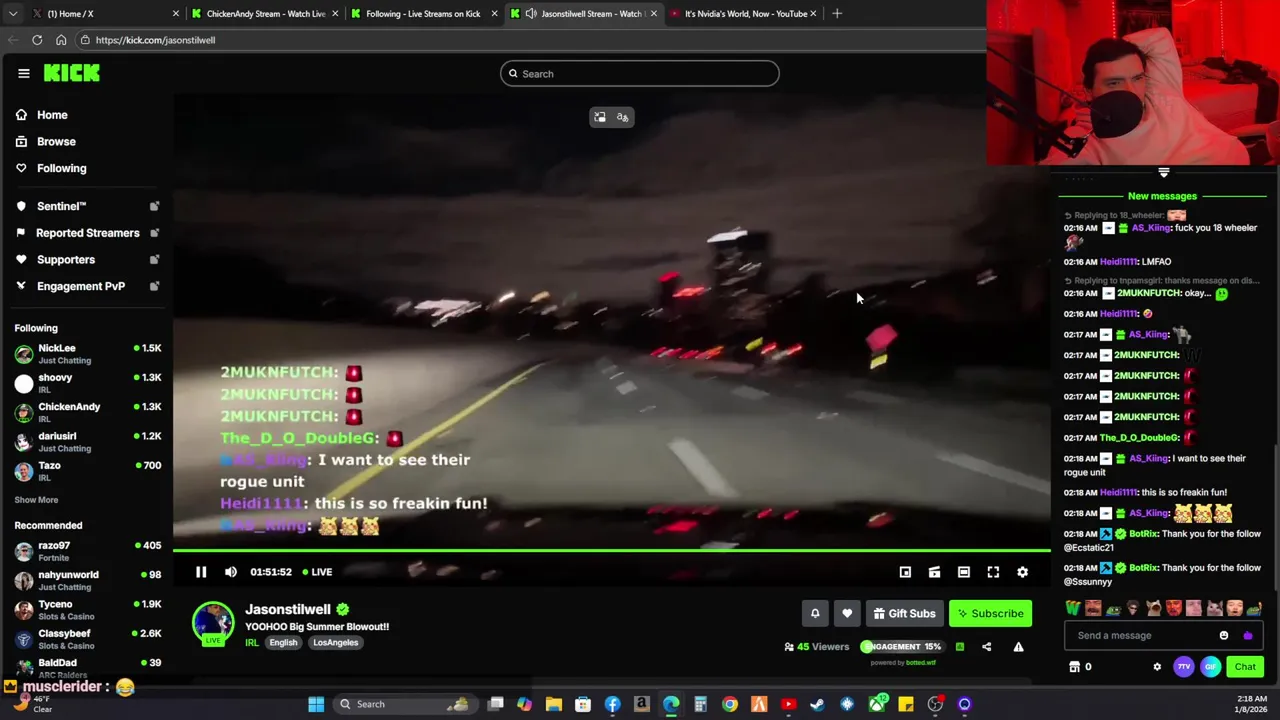
Task: Open Steam from the taskbar
Action: pos(817,704)
